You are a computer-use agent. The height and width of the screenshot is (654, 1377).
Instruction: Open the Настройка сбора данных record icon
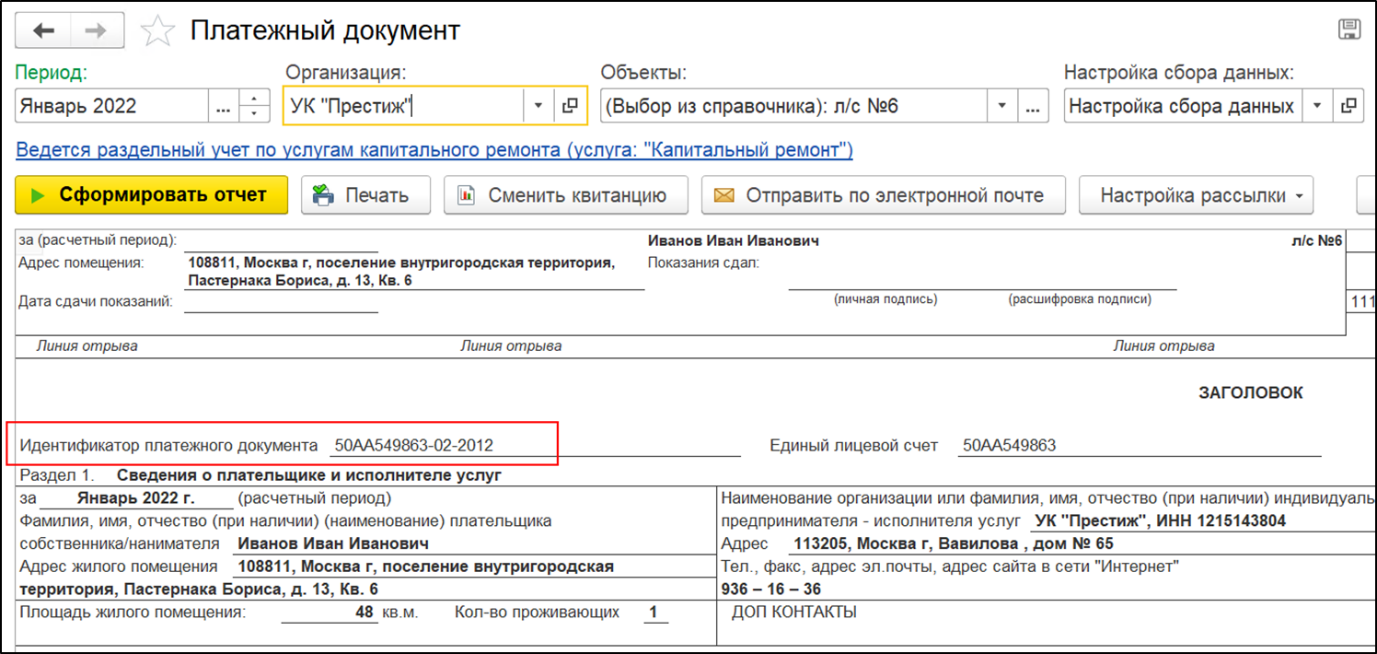coord(1349,106)
